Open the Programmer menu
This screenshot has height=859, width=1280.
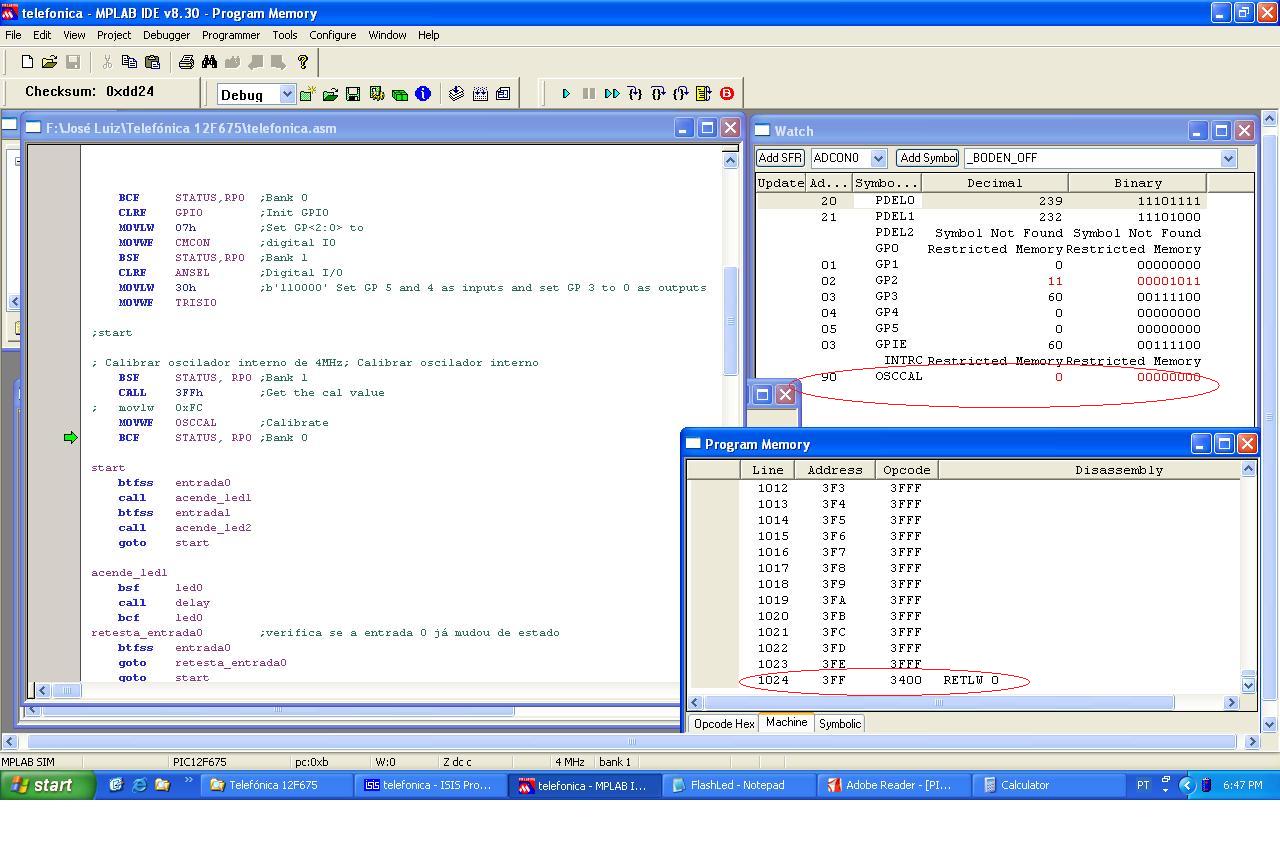tap(231, 35)
